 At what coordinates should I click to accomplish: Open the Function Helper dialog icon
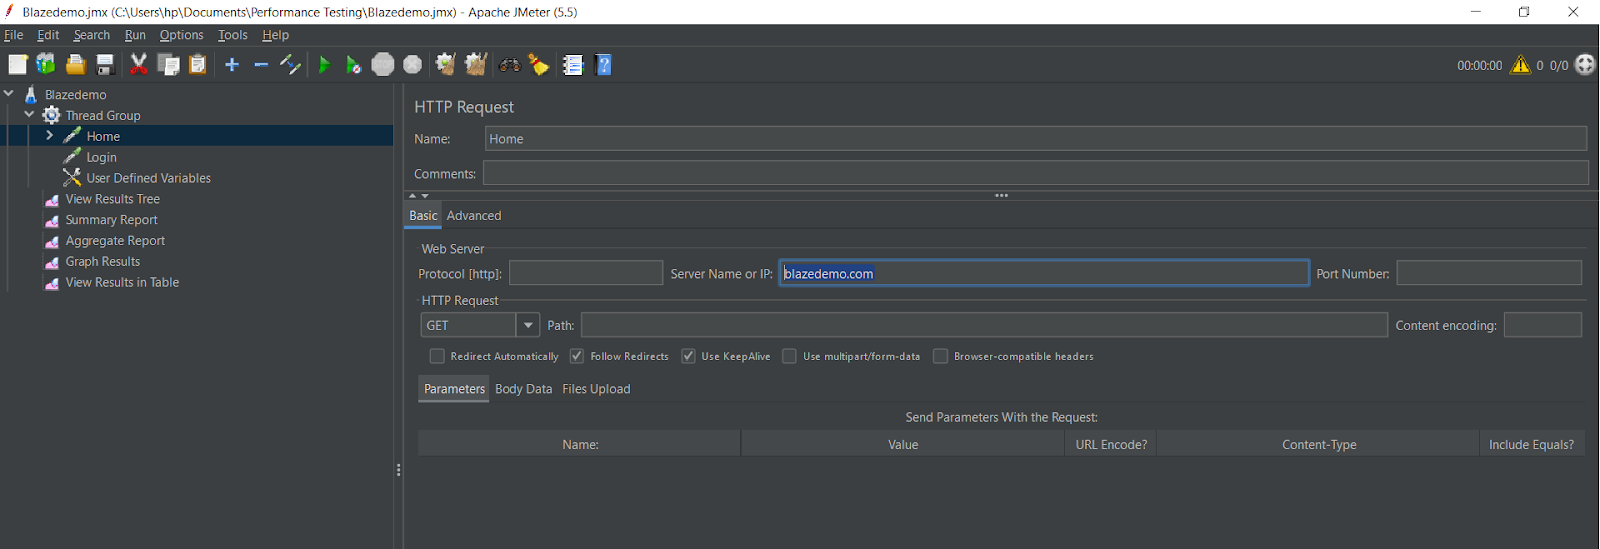tap(573, 65)
